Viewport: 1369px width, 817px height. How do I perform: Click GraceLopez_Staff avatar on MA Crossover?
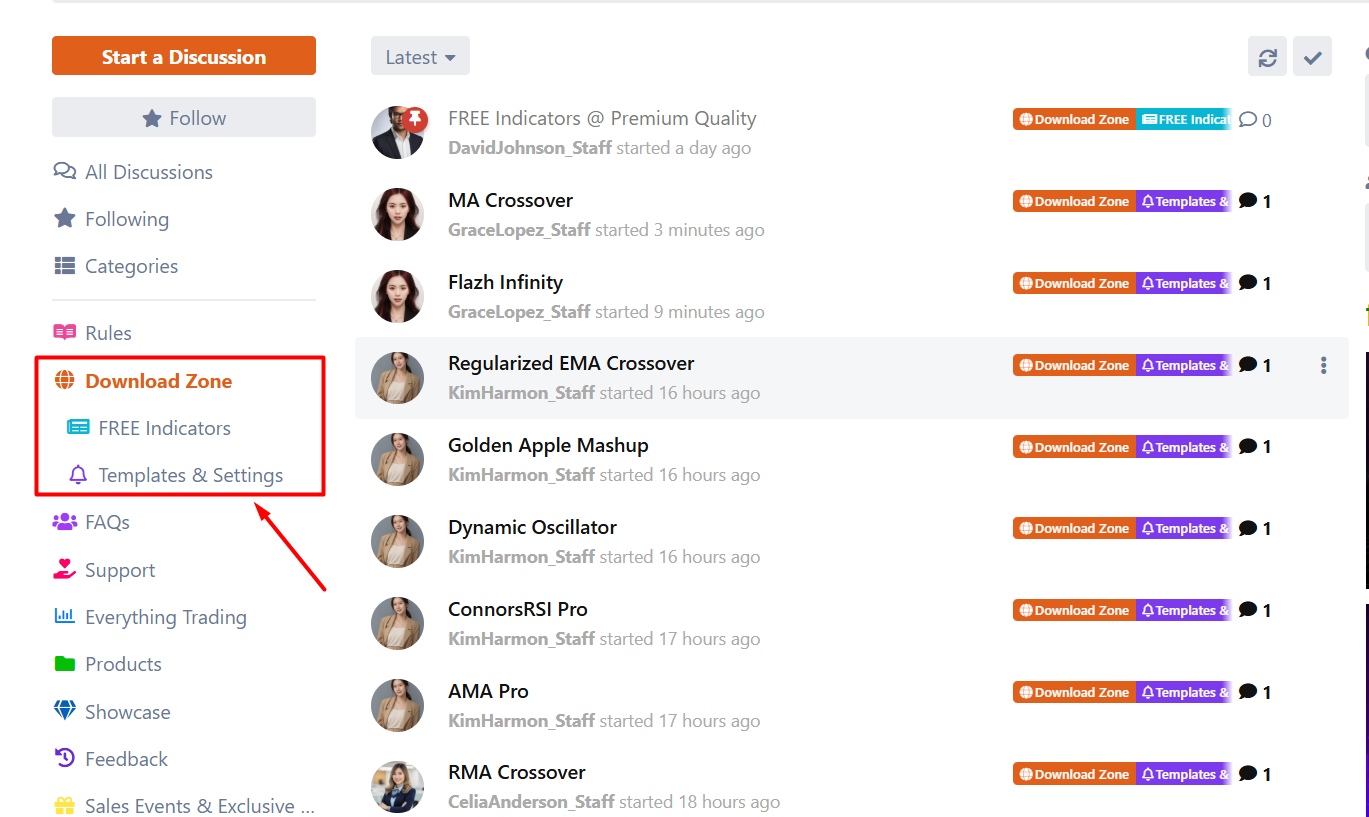tap(397, 214)
